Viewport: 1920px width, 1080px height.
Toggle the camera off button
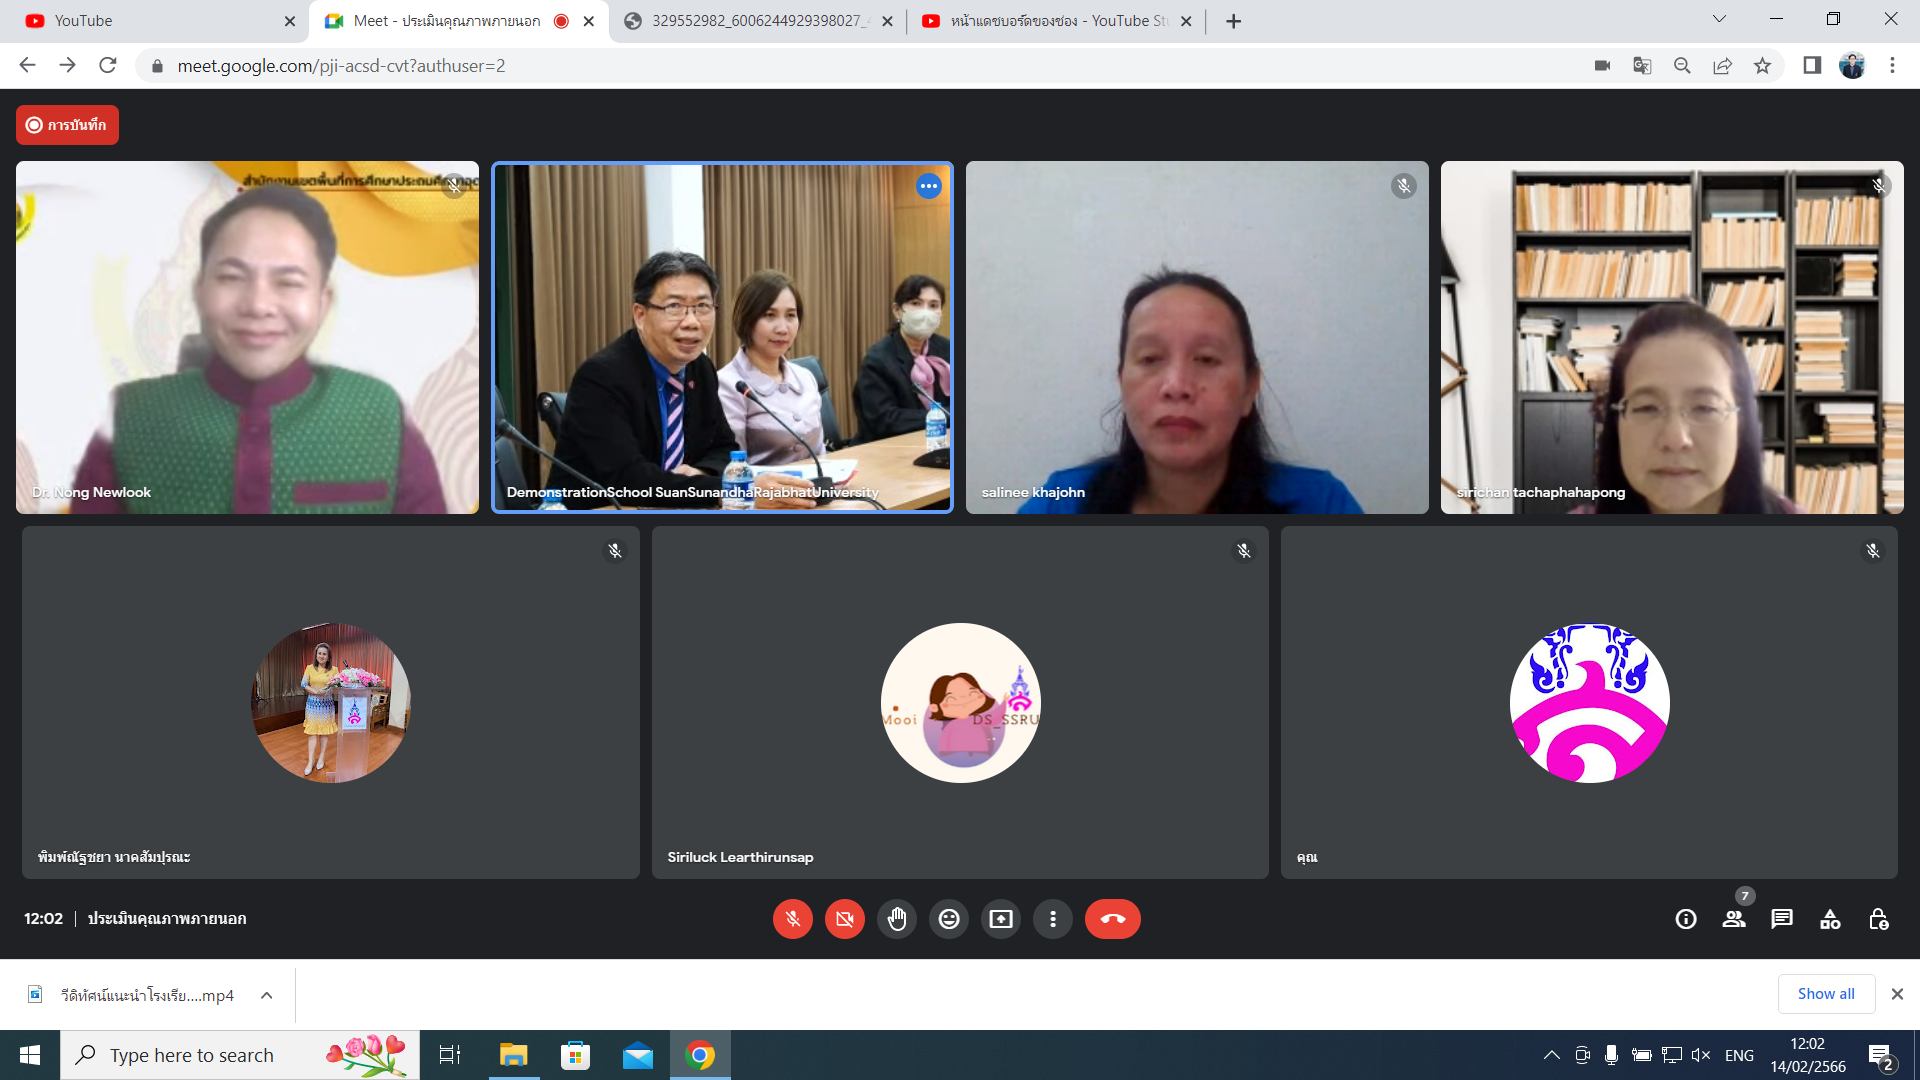[845, 919]
